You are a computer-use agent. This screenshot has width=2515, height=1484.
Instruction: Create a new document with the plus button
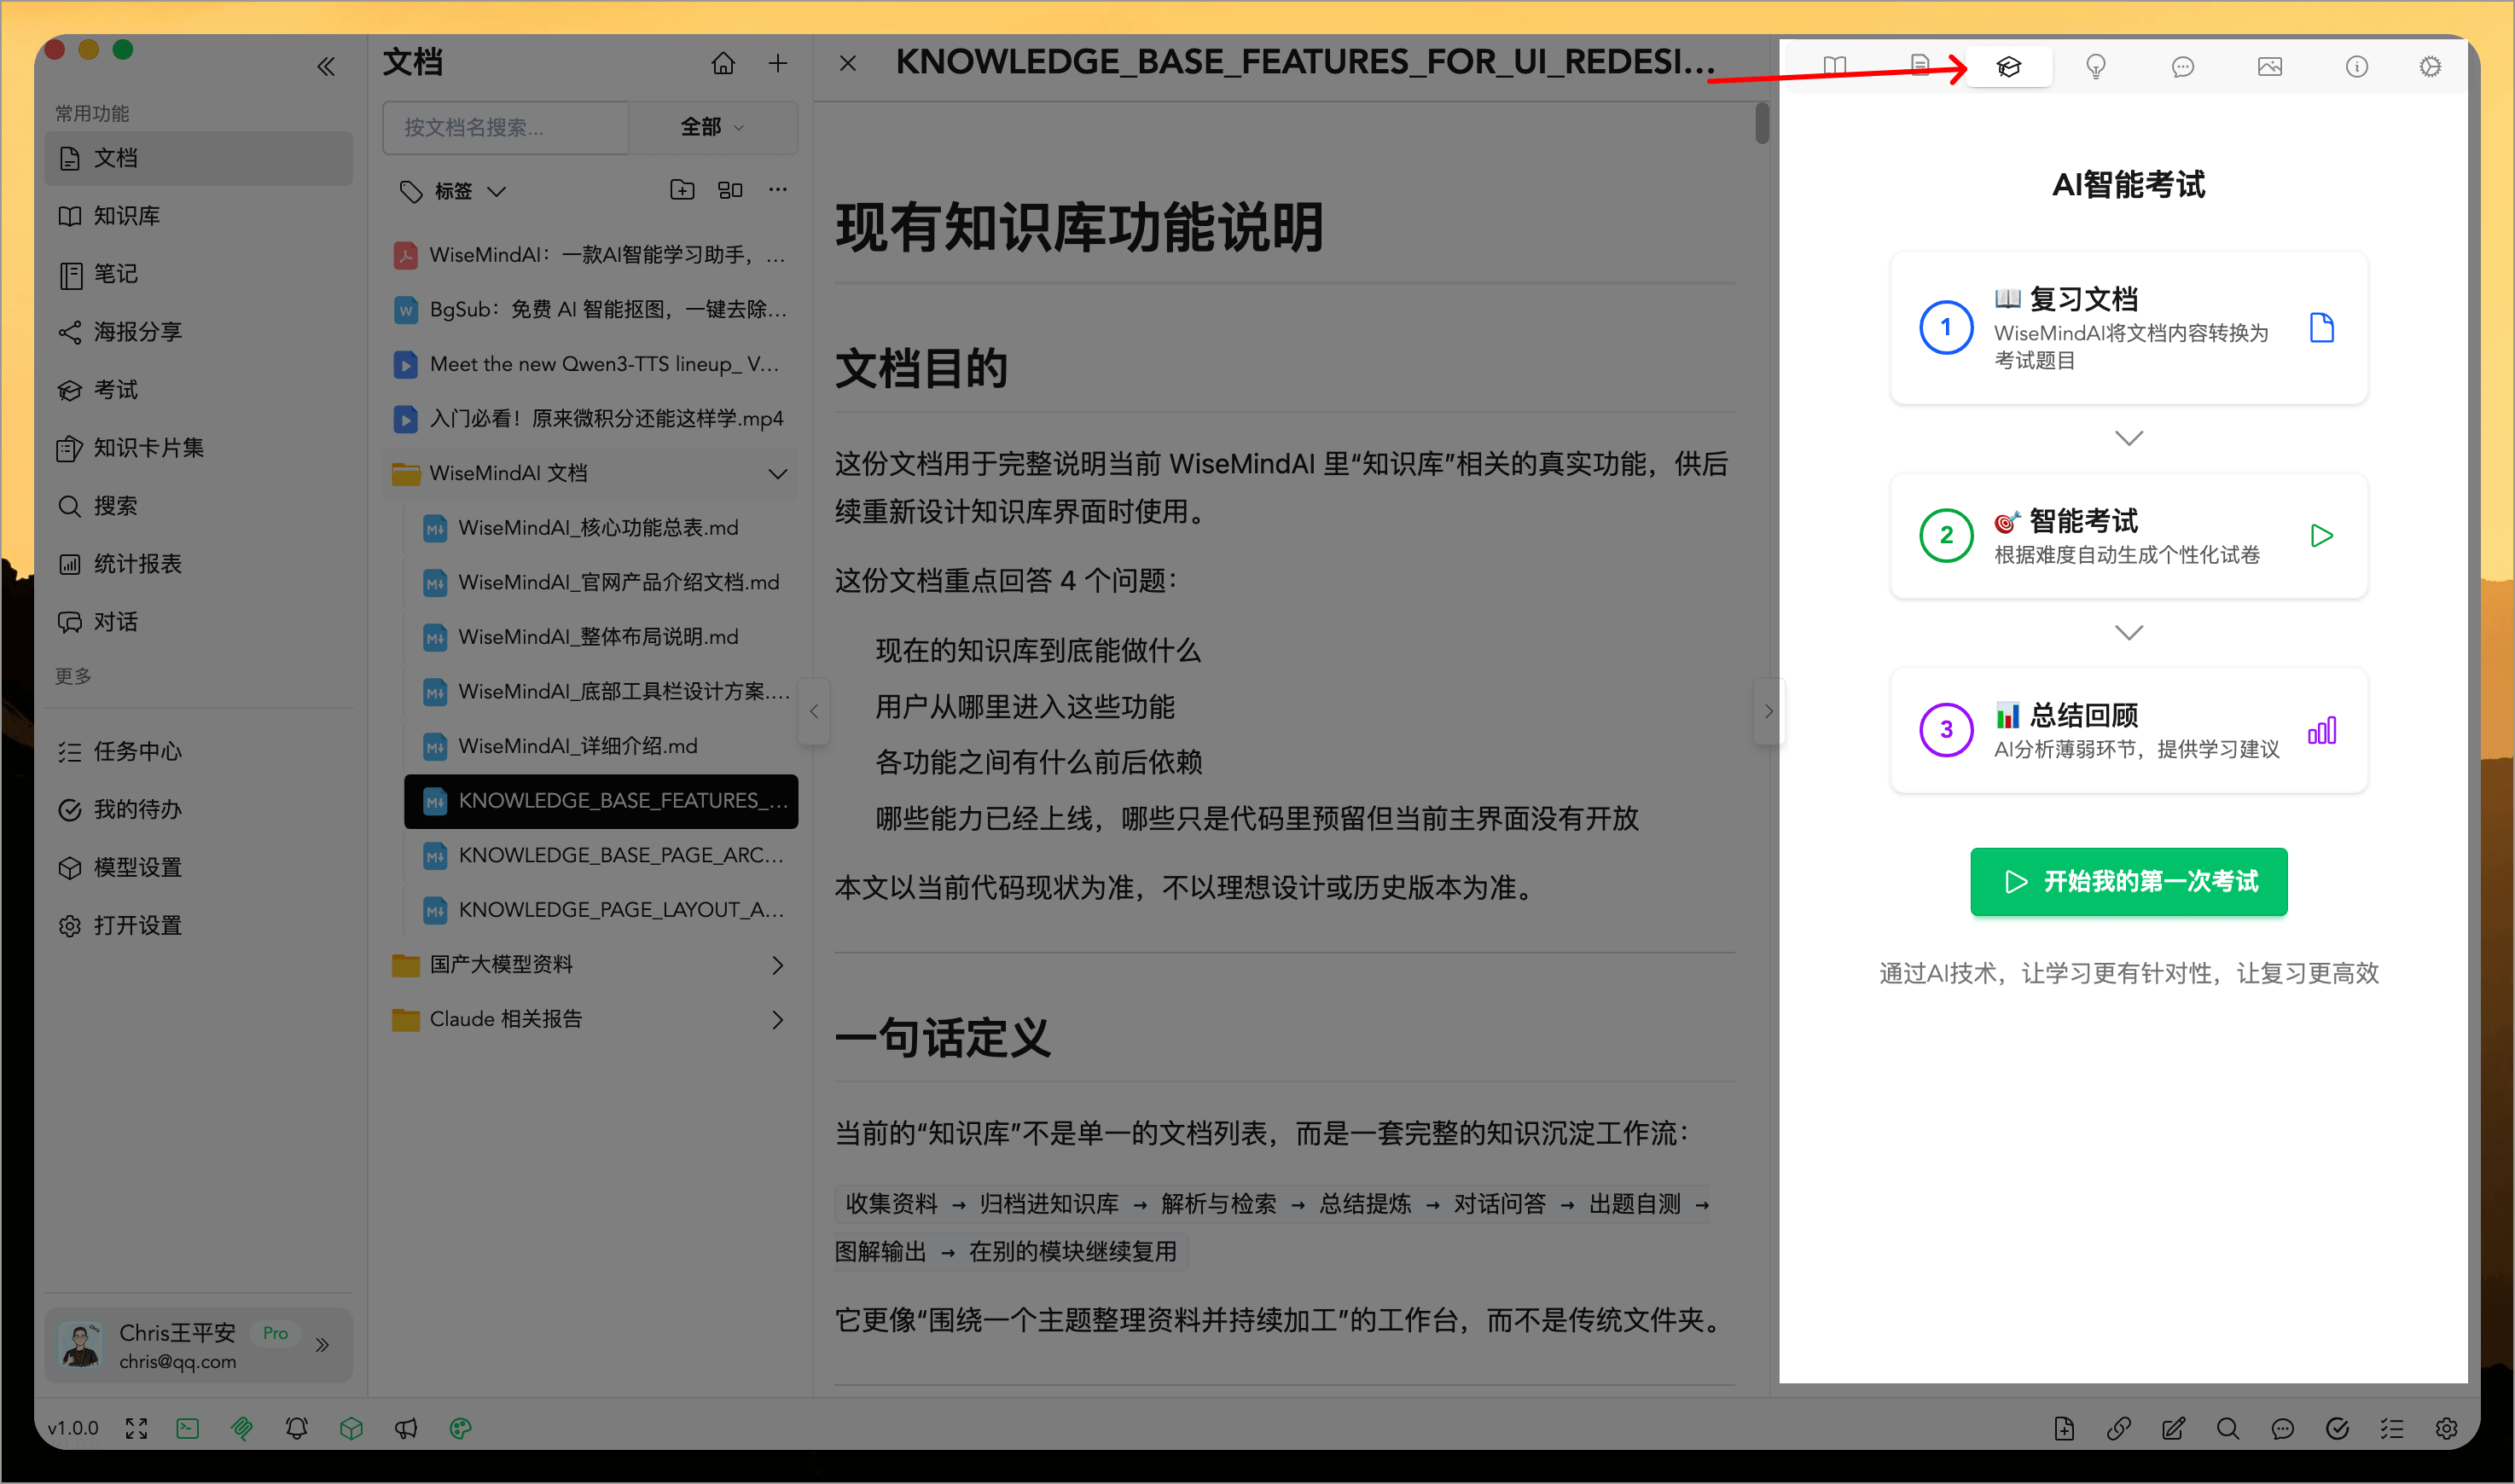[778, 62]
